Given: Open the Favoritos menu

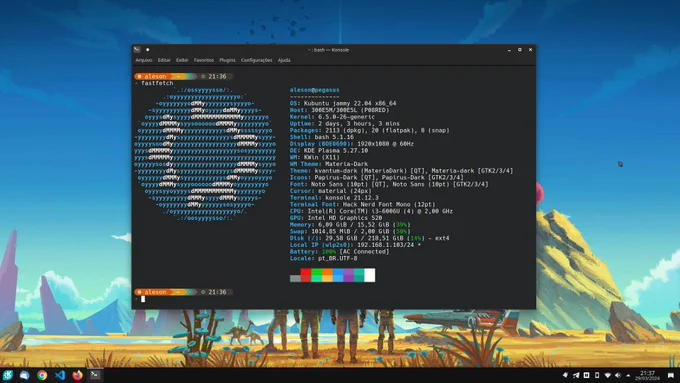Looking at the screenshot, I should pyautogui.click(x=204, y=60).
